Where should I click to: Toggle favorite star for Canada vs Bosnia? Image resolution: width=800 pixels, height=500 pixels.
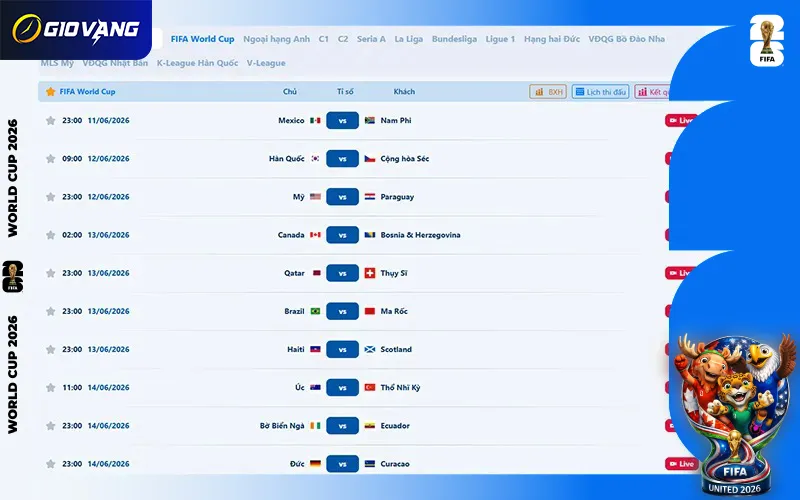point(51,235)
